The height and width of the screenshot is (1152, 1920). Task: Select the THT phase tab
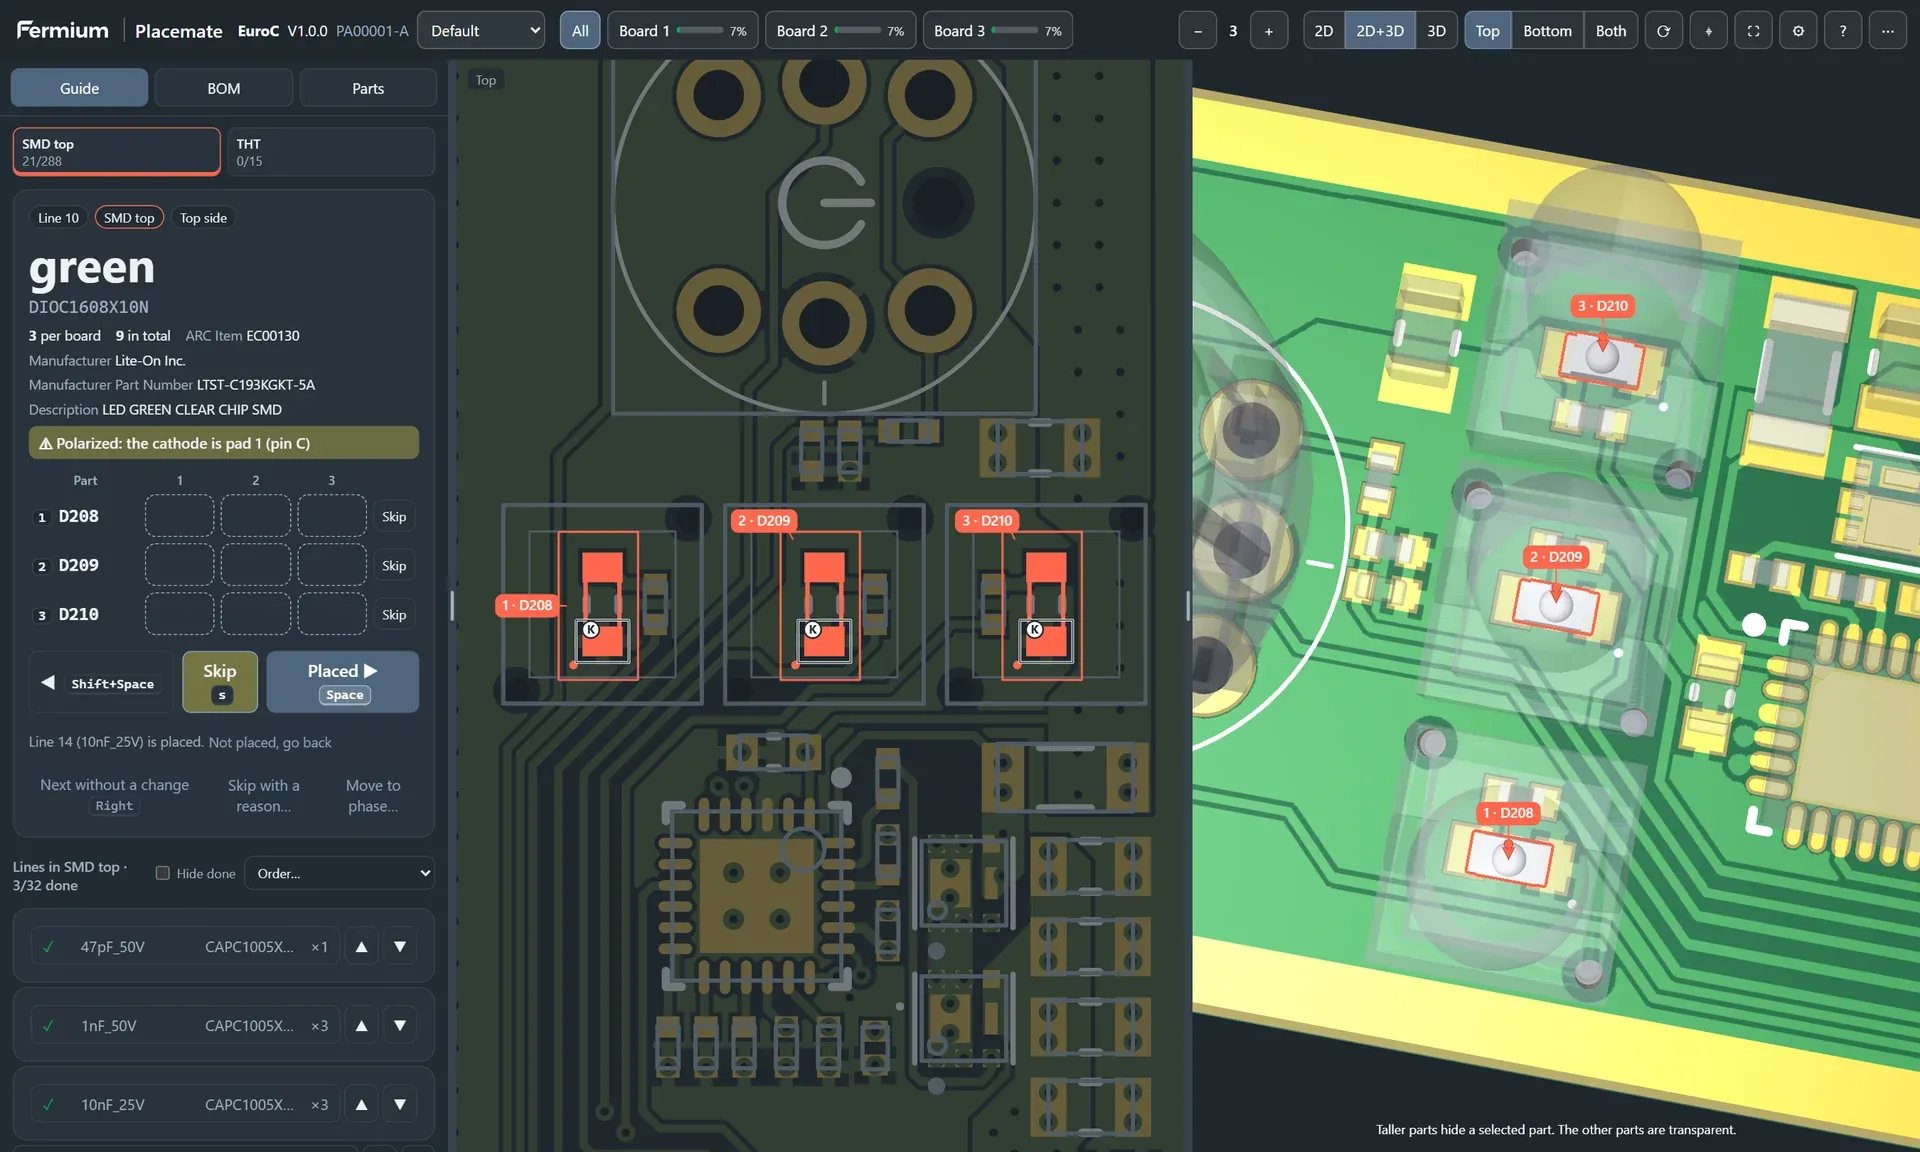[330, 152]
